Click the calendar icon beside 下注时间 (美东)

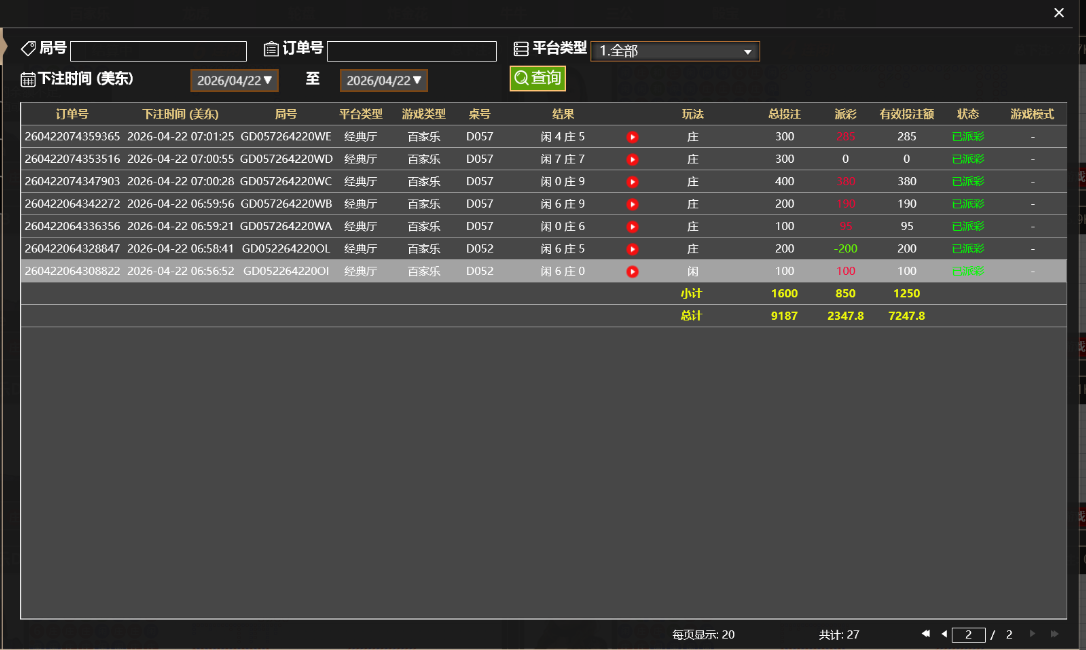(x=26, y=79)
